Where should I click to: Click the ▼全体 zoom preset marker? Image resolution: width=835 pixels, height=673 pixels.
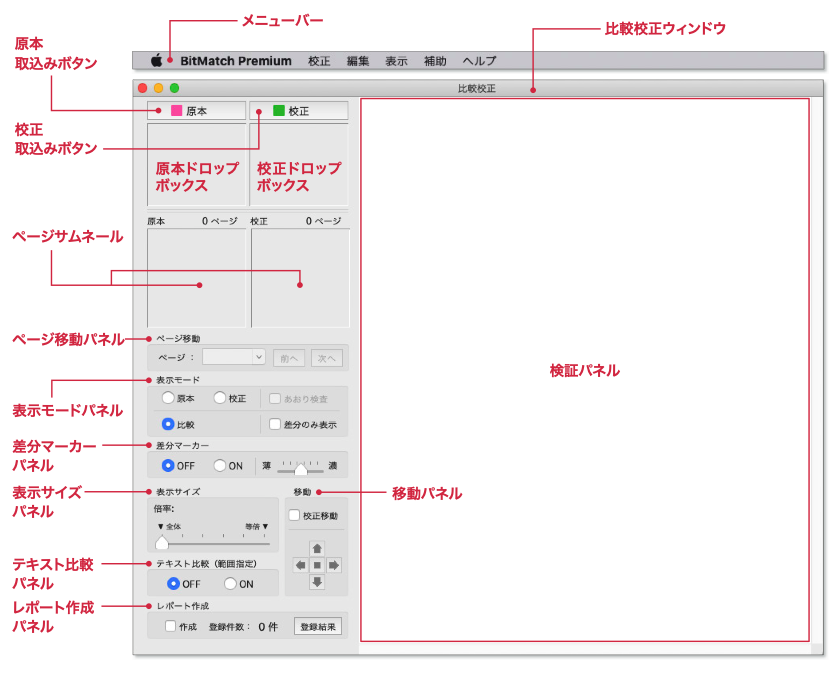tap(169, 526)
